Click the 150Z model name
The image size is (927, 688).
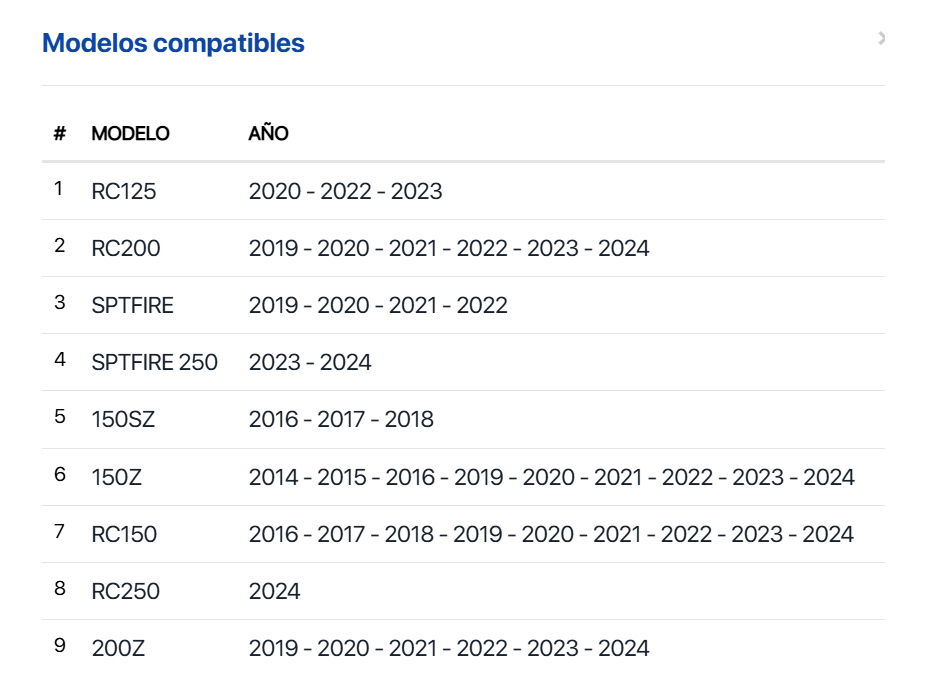(116, 477)
